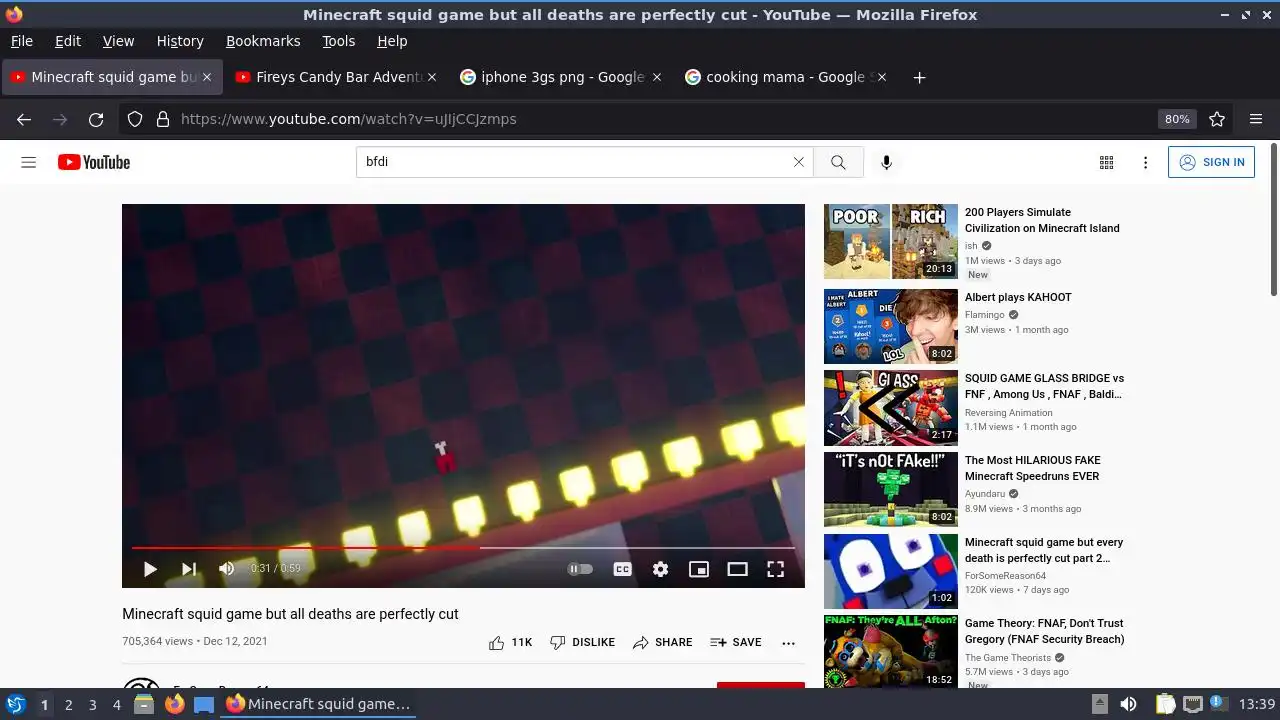Open the Edit menu
The image size is (1280, 720).
tap(68, 41)
